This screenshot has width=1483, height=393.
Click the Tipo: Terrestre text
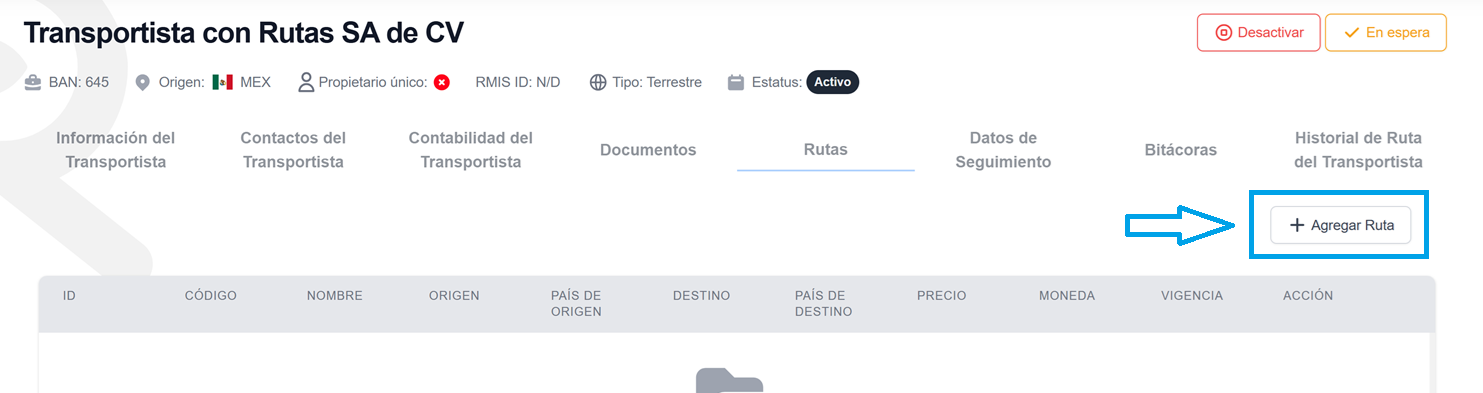(x=657, y=82)
